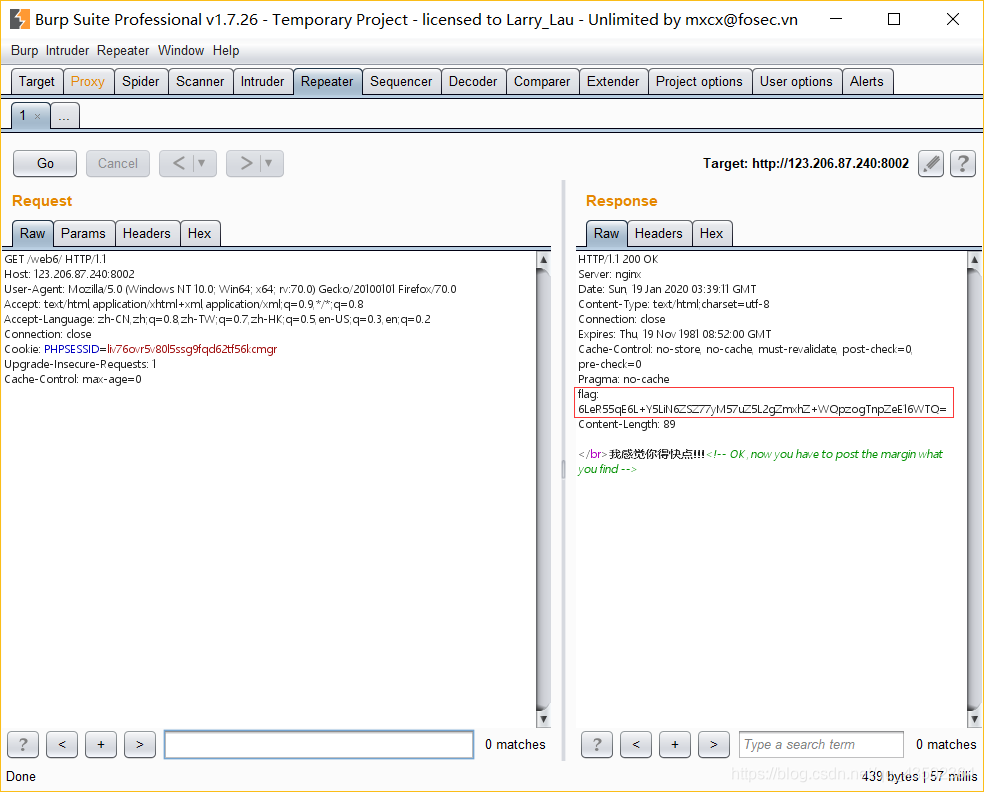The height and width of the screenshot is (792, 984).
Task: Go forward in request history
Action: [245, 164]
